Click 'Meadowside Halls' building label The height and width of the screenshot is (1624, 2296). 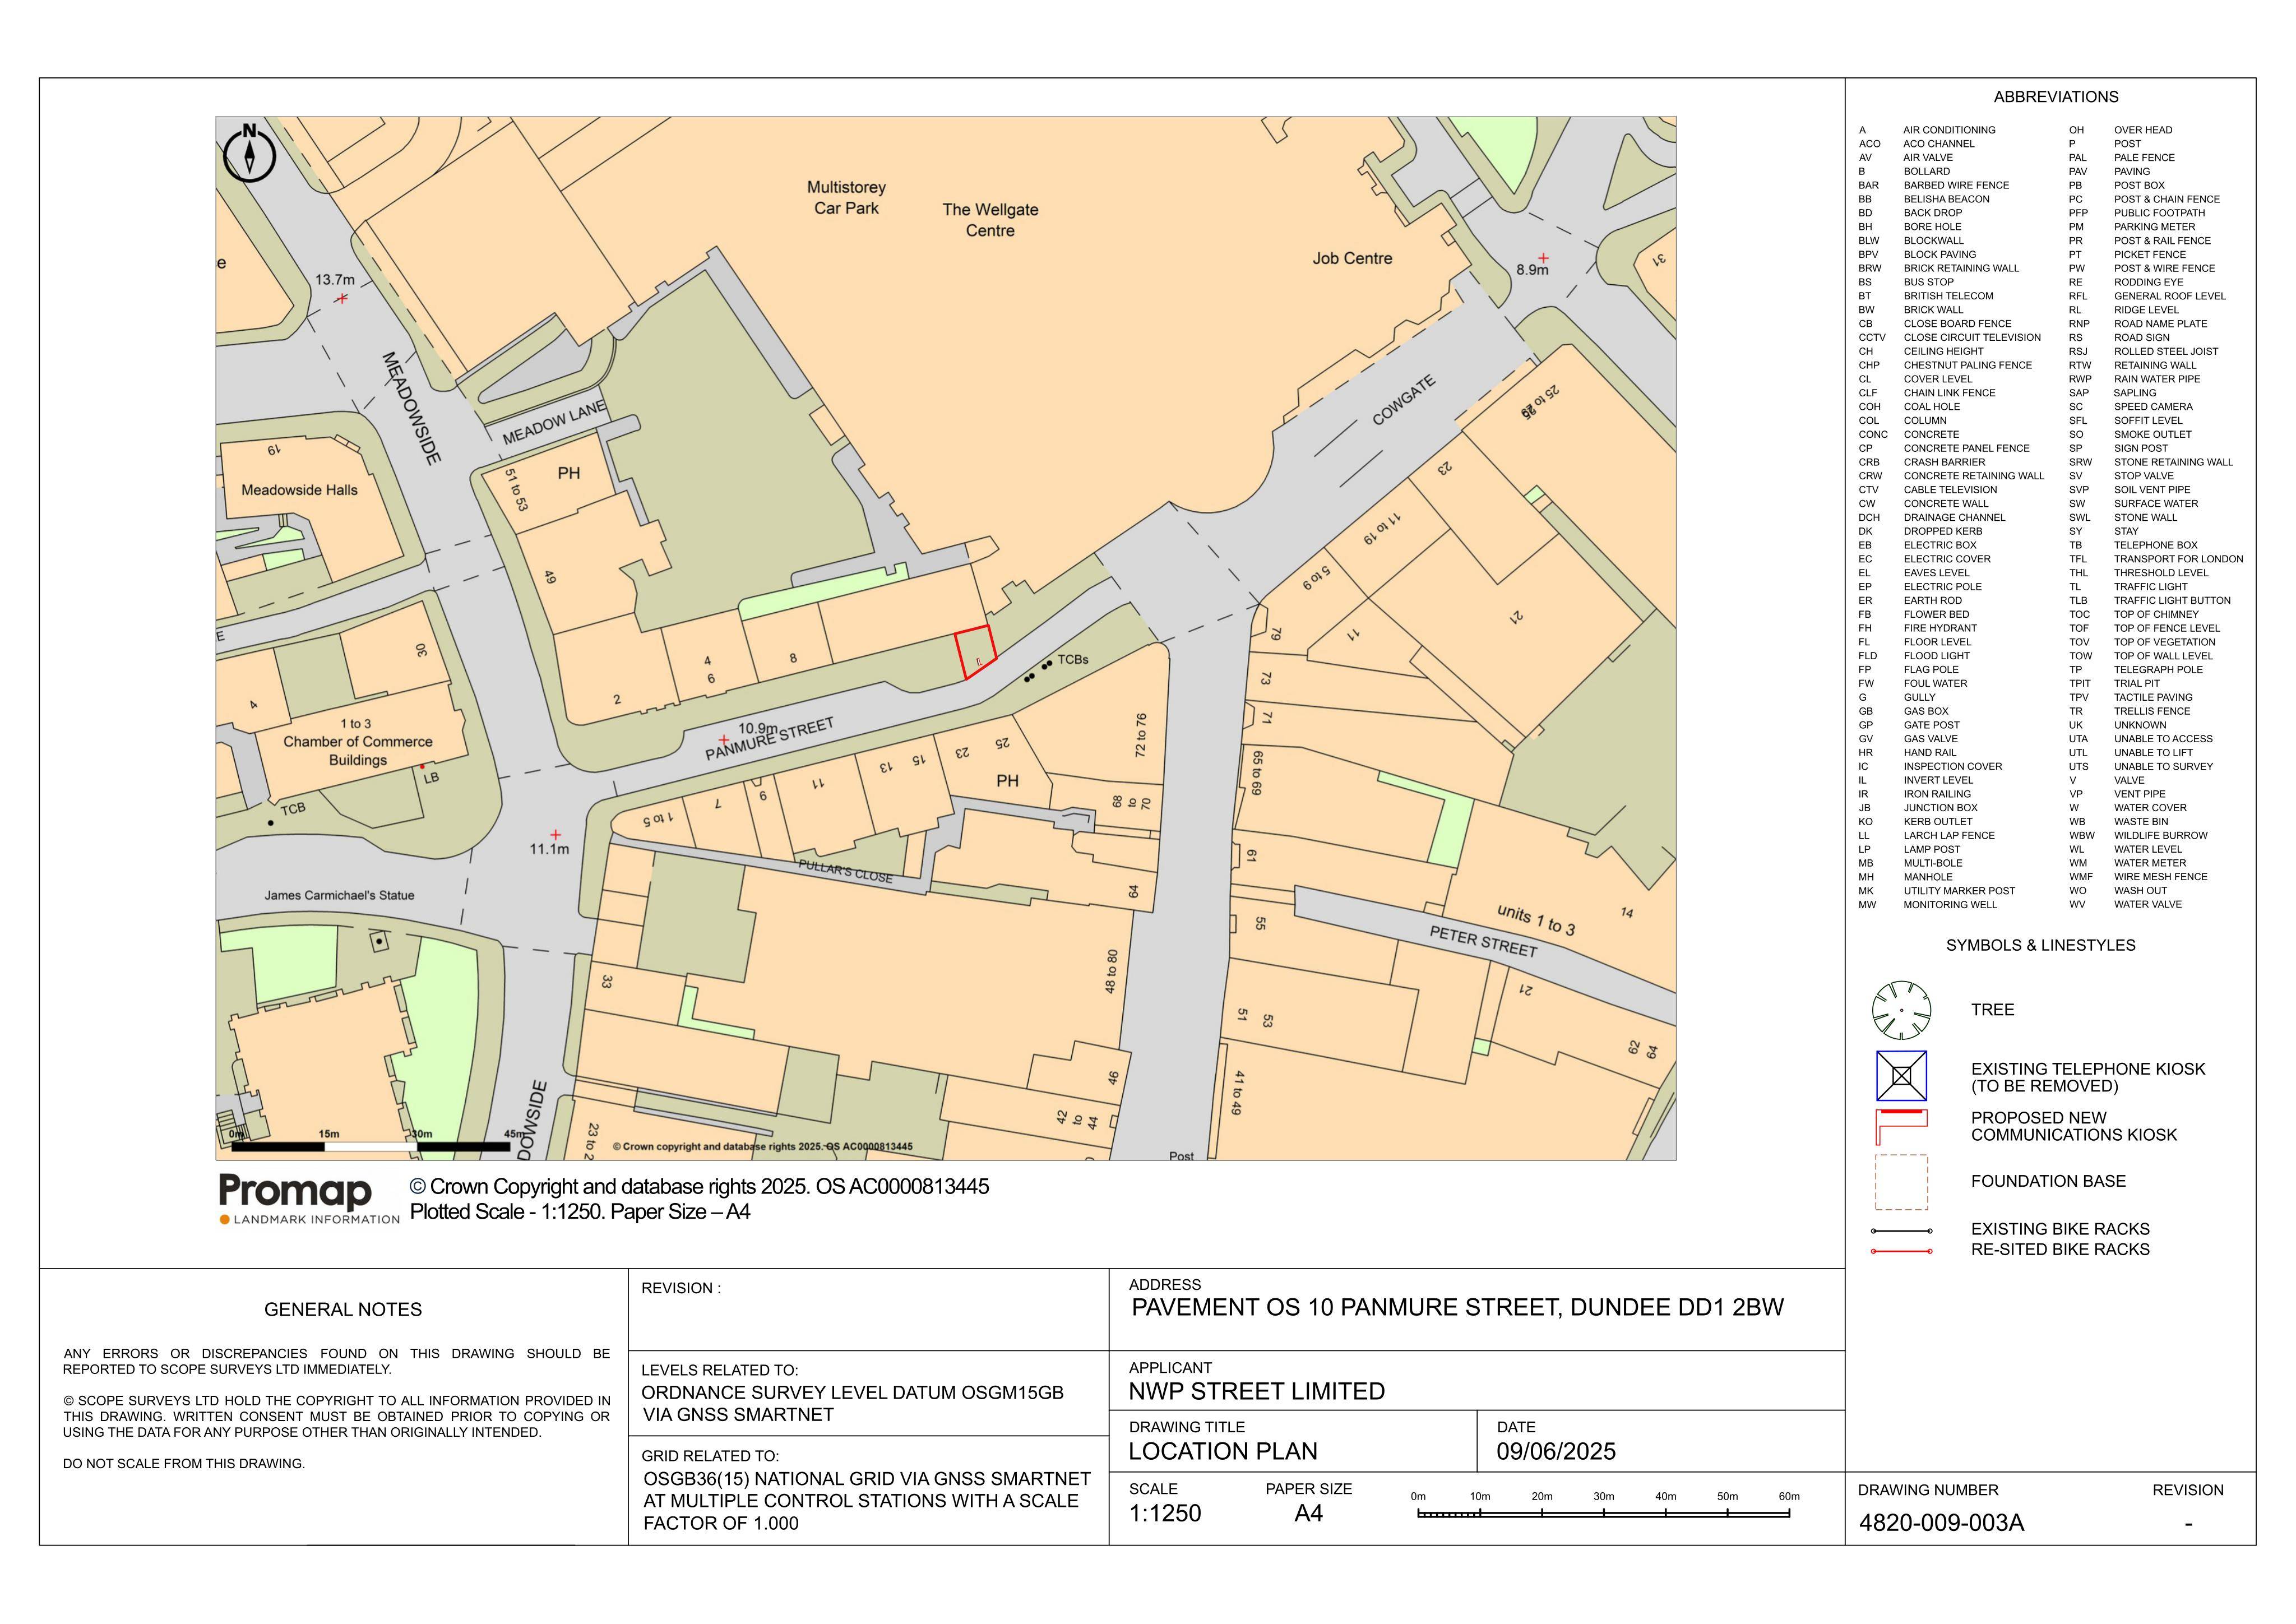(299, 490)
